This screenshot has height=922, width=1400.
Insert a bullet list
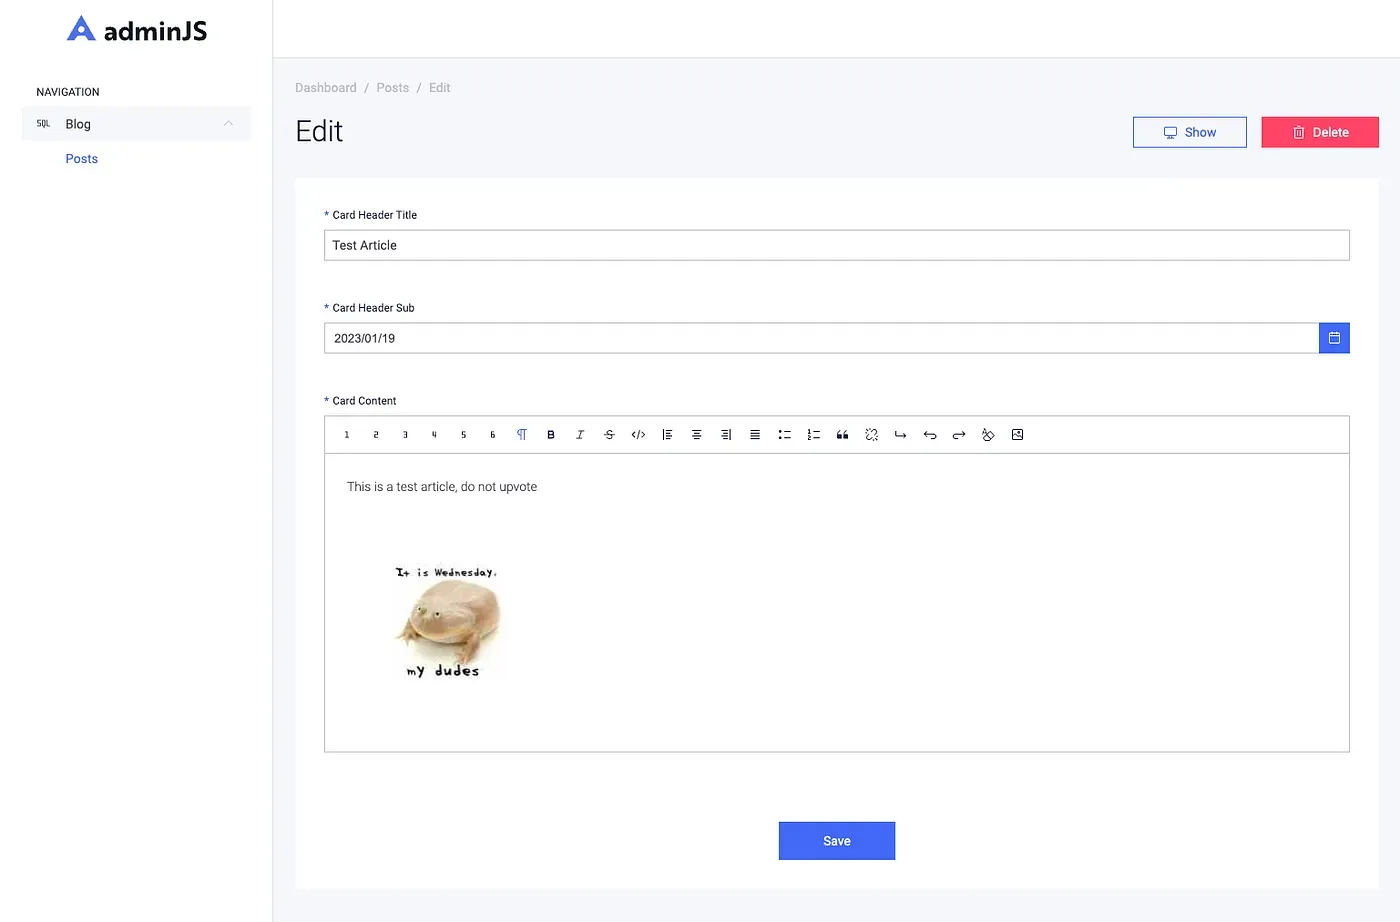(784, 435)
